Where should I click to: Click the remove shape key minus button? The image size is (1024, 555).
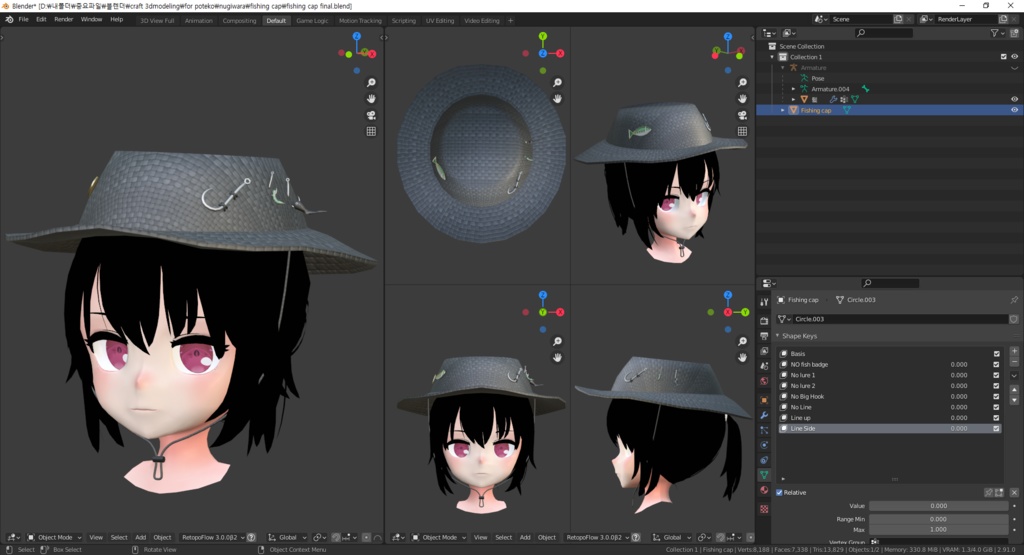1014,362
